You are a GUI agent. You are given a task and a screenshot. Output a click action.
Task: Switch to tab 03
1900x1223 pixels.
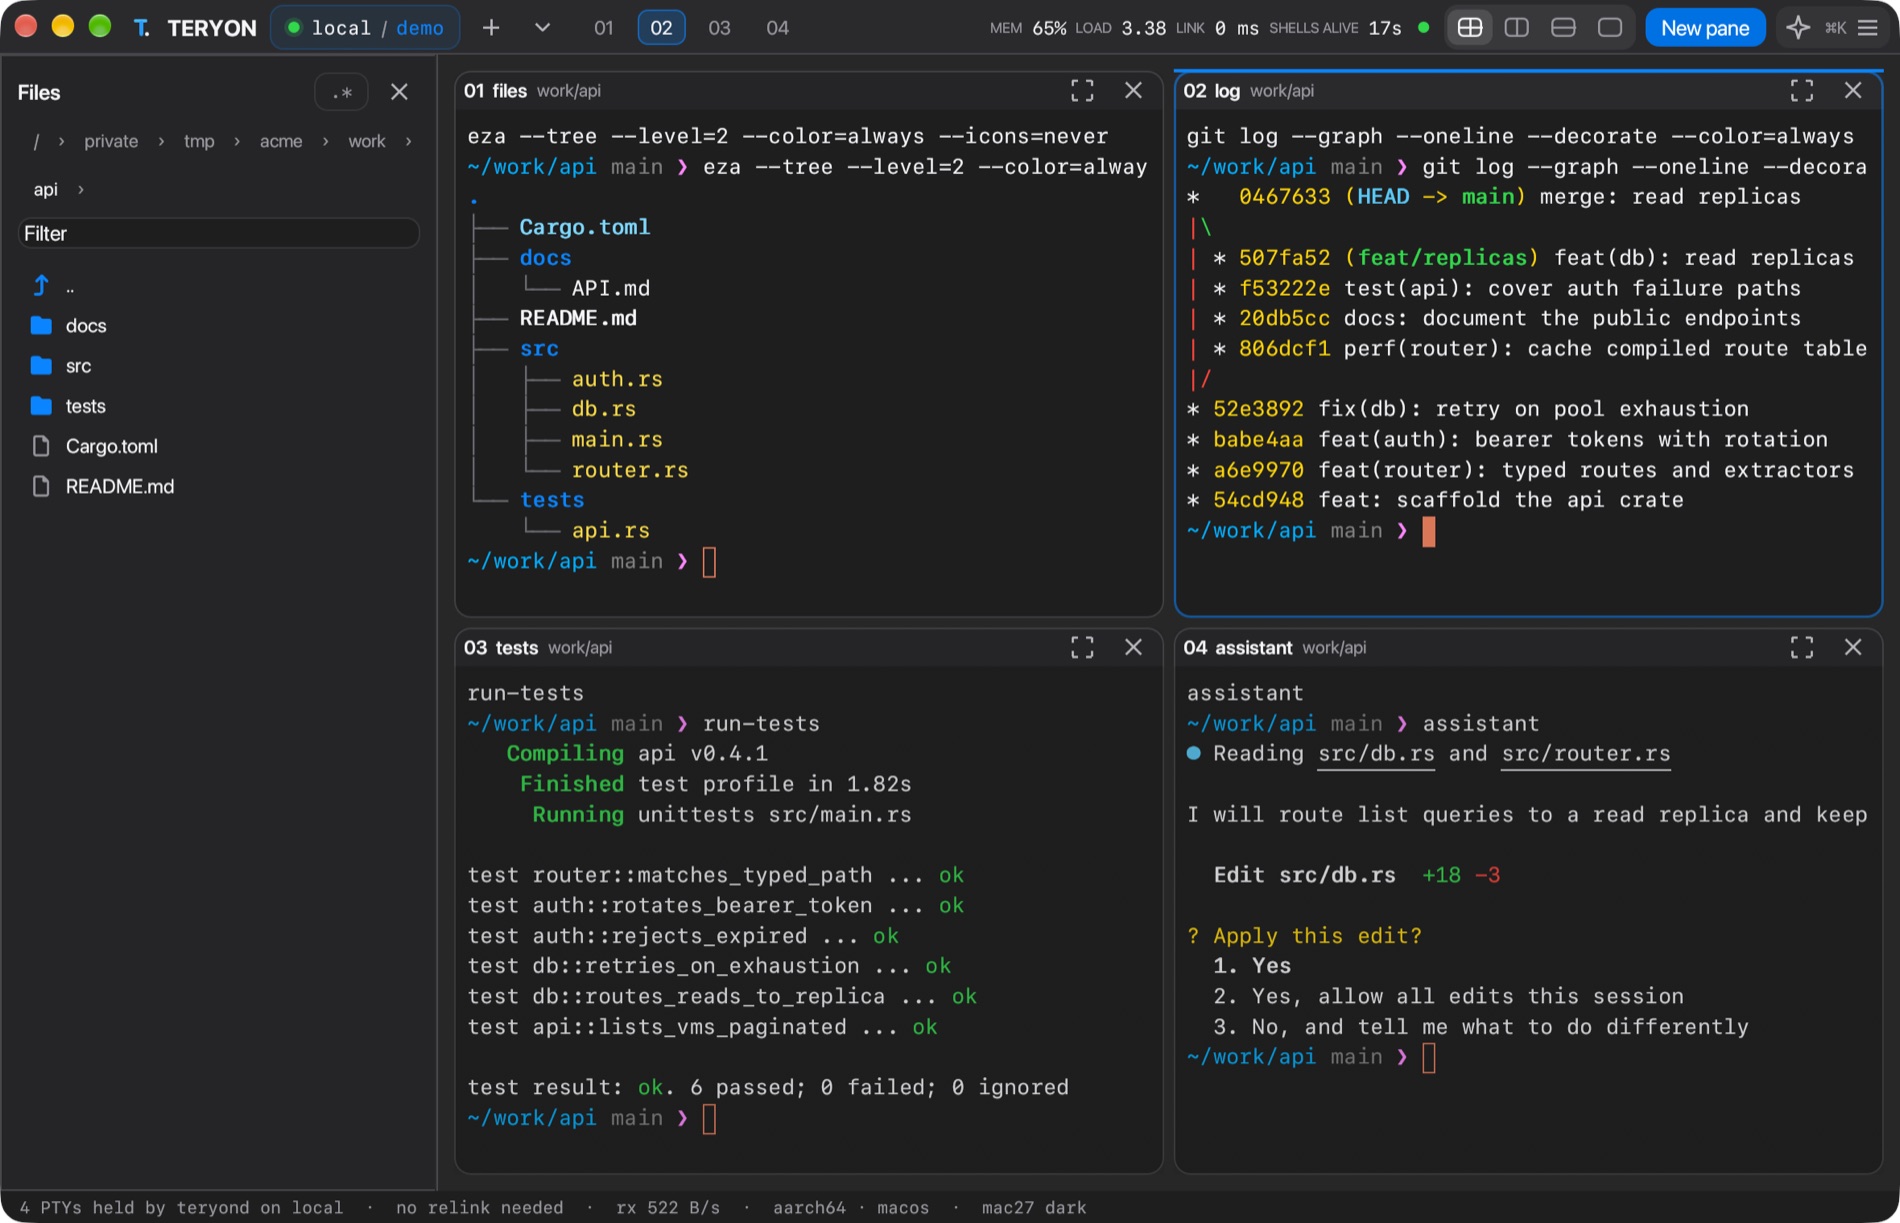tap(719, 28)
